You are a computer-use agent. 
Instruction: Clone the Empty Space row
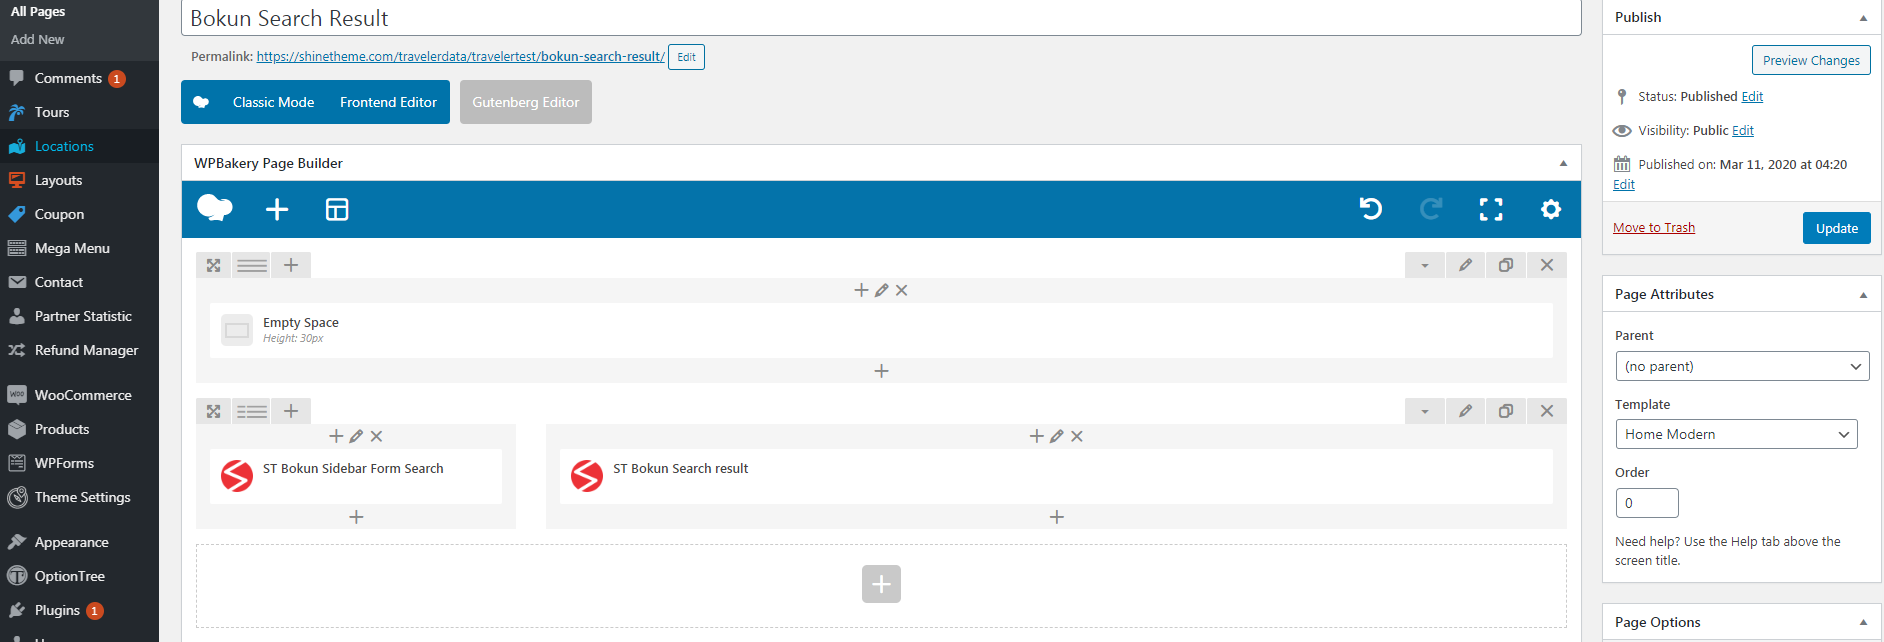pos(1506,265)
